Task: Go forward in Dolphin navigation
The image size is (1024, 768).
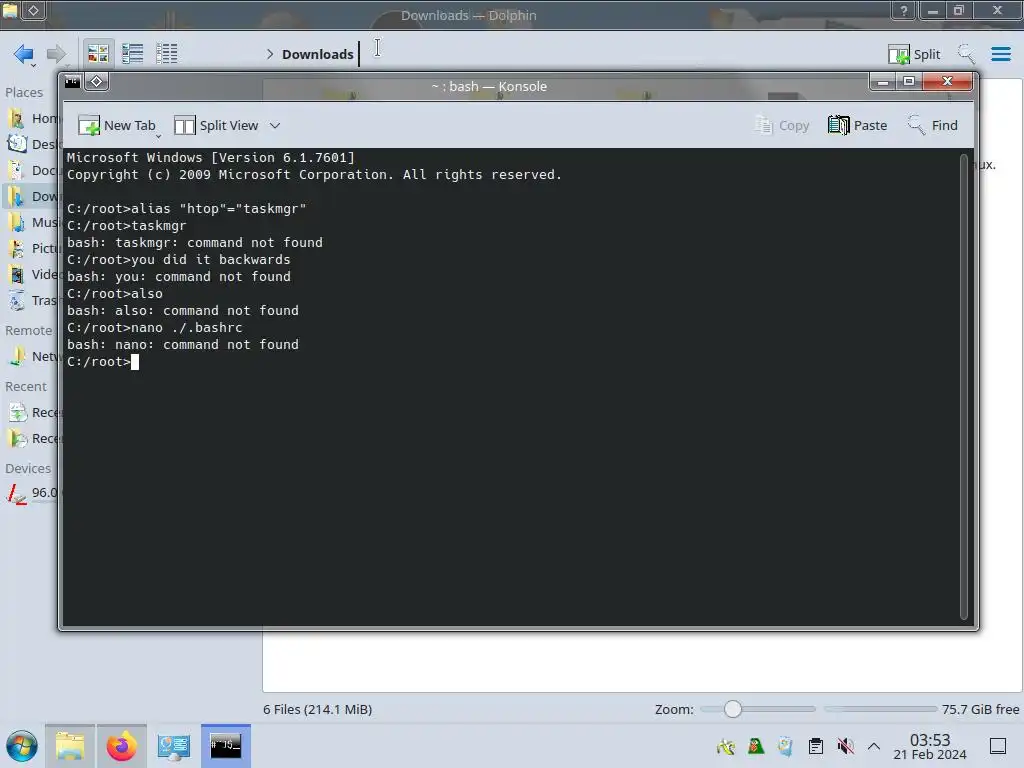Action: (57, 54)
